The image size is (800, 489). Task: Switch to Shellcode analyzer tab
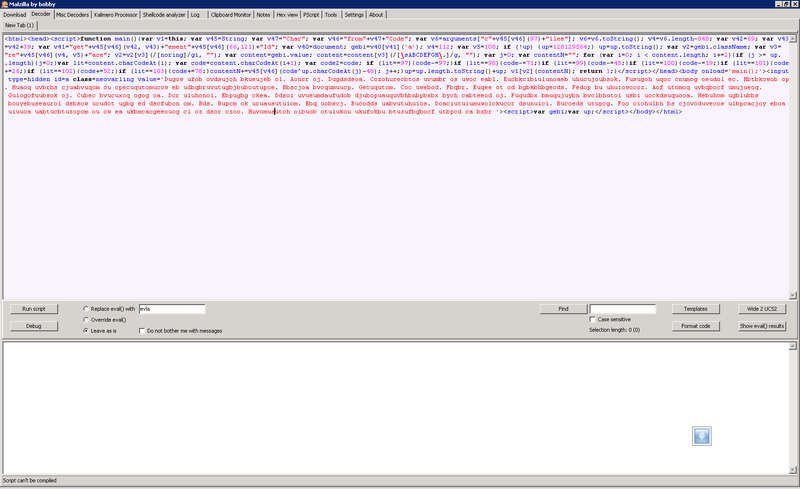coord(164,15)
